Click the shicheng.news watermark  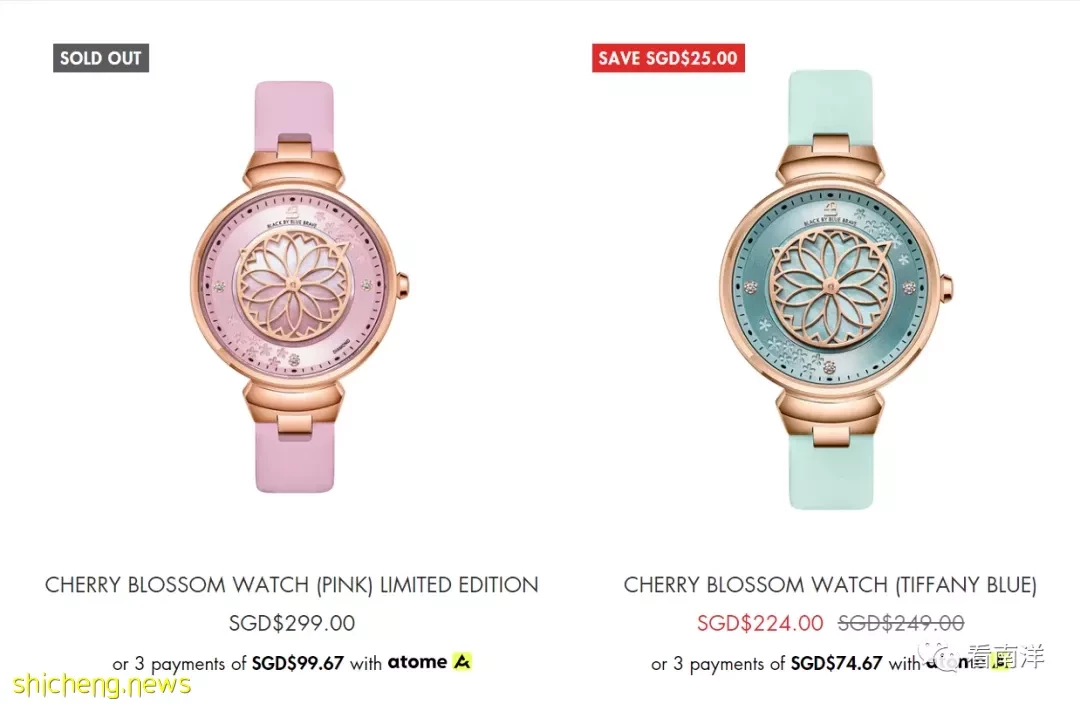(x=101, y=684)
